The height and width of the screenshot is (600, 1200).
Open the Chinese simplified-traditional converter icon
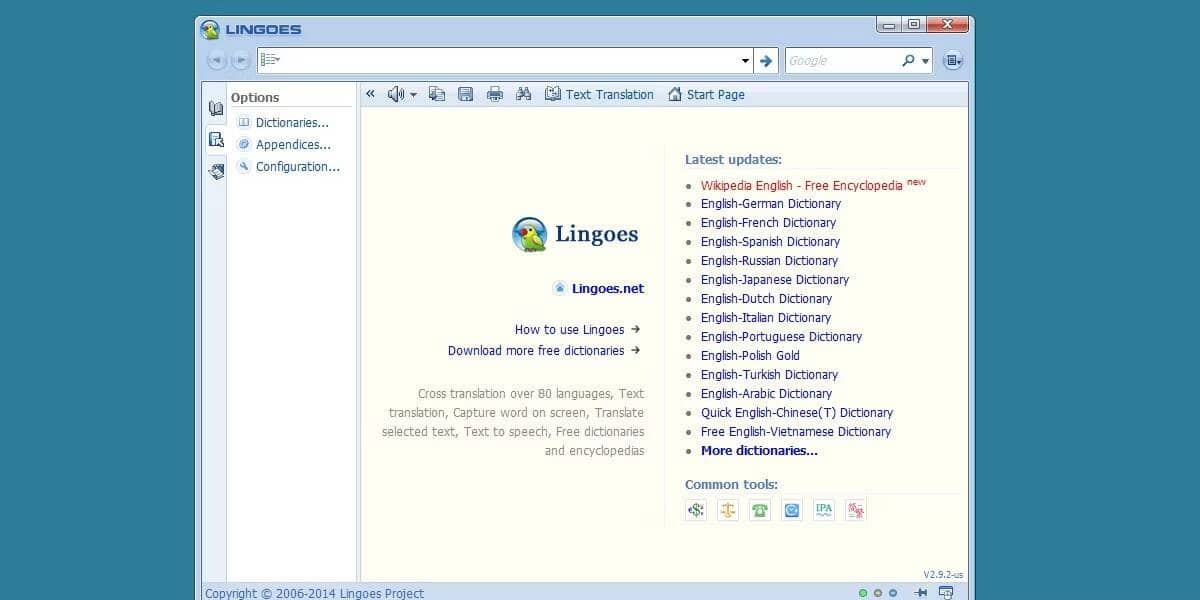856,510
